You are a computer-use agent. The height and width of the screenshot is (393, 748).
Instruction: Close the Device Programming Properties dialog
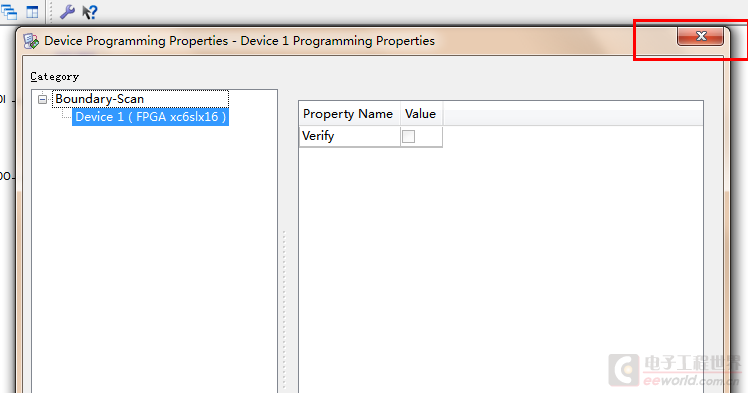700,36
